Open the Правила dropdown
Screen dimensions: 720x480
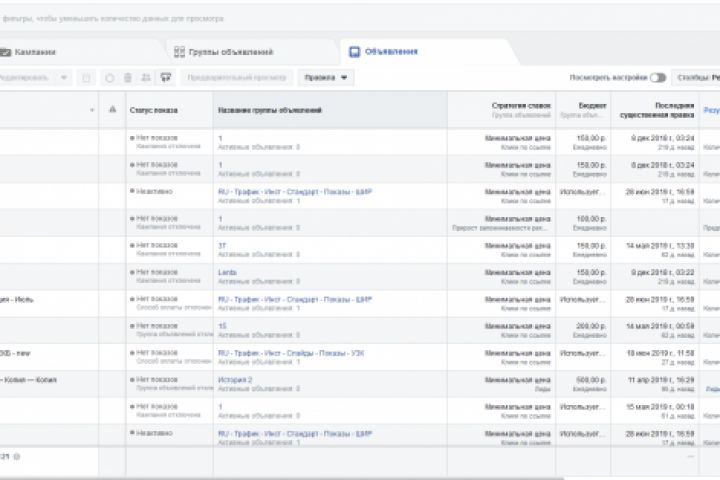[x=328, y=77]
